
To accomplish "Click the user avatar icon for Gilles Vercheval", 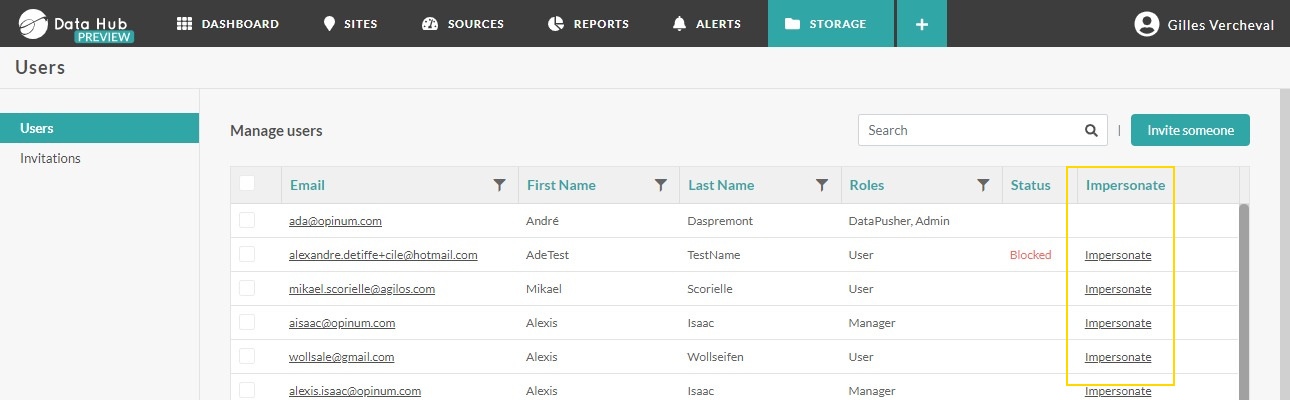I will coord(1146,24).
